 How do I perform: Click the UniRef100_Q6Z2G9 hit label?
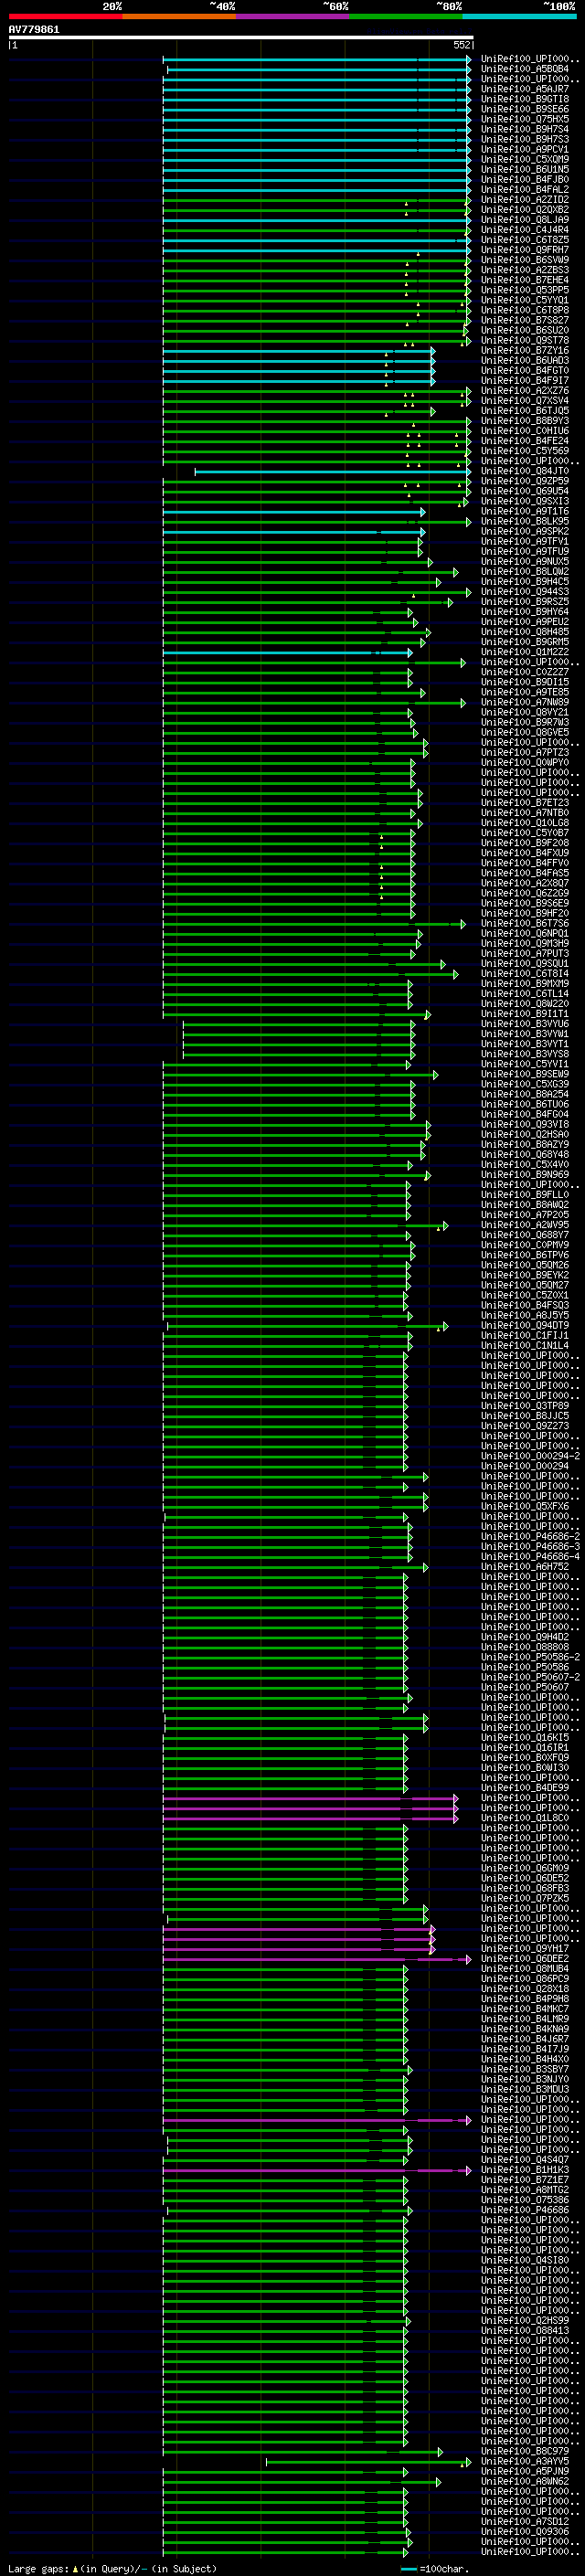[525, 893]
